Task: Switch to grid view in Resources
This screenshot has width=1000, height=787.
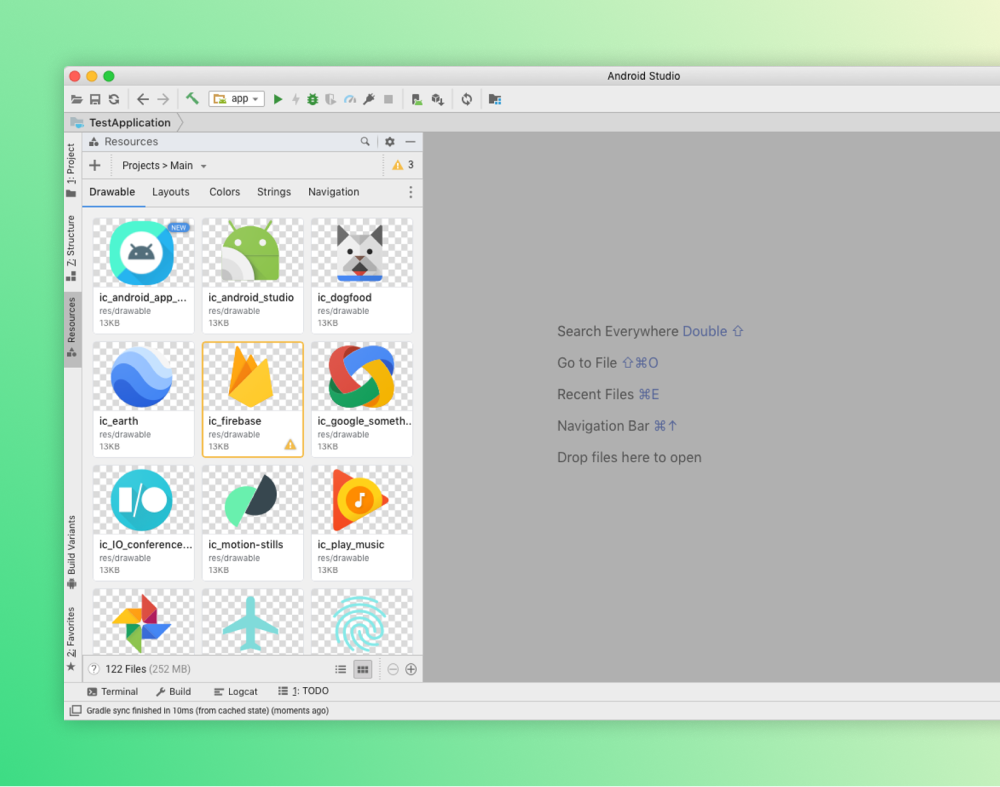Action: click(363, 669)
